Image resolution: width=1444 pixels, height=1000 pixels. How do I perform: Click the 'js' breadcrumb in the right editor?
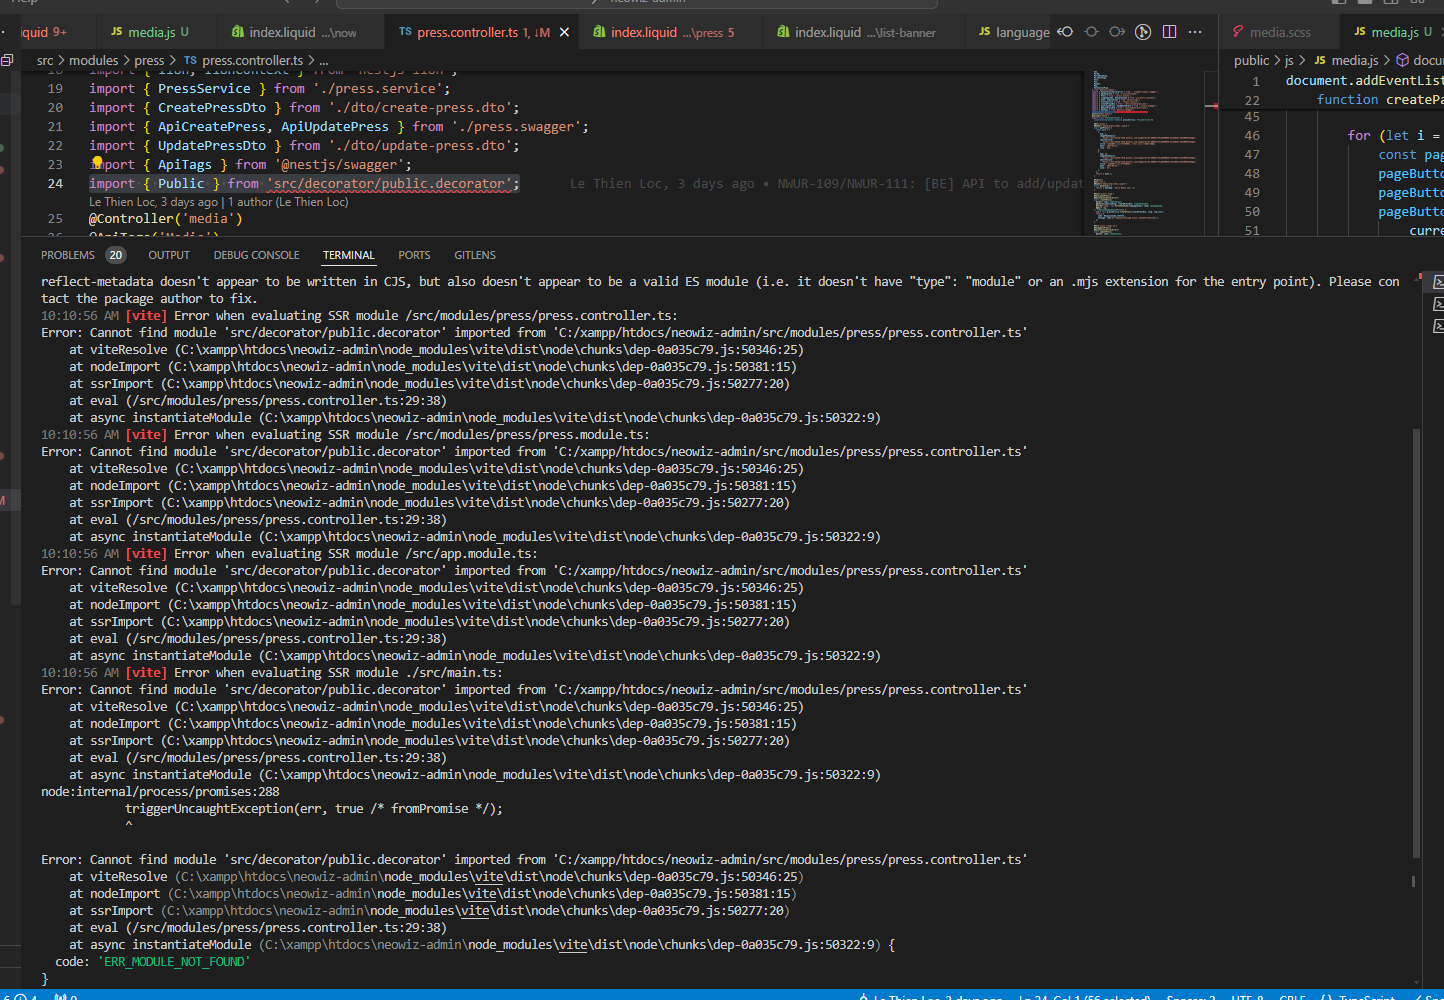pyautogui.click(x=1289, y=60)
